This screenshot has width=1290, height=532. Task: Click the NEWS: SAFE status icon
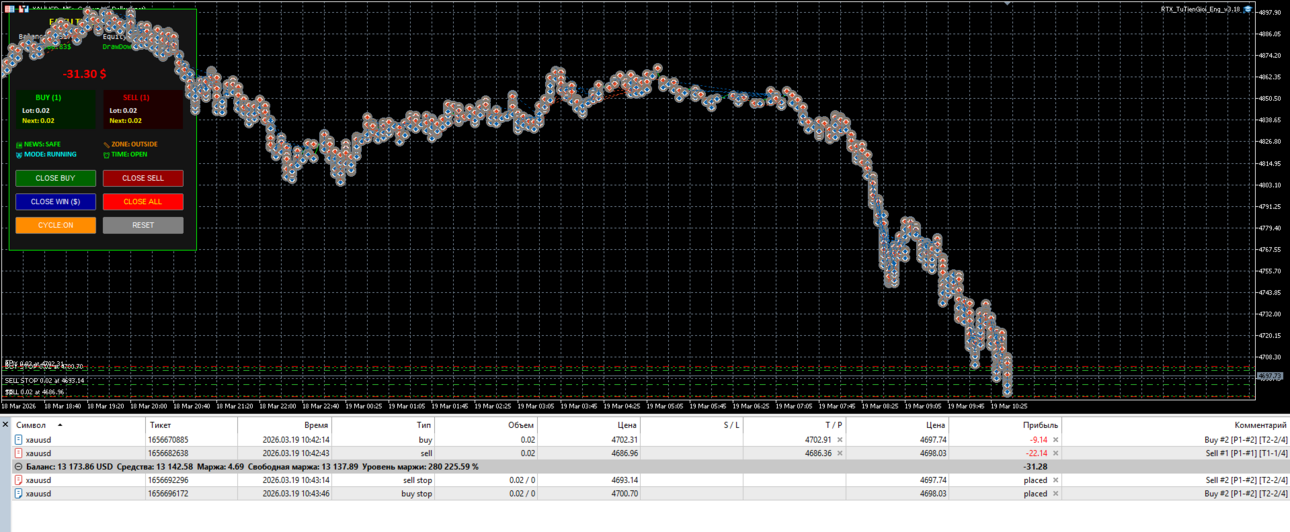[19, 145]
